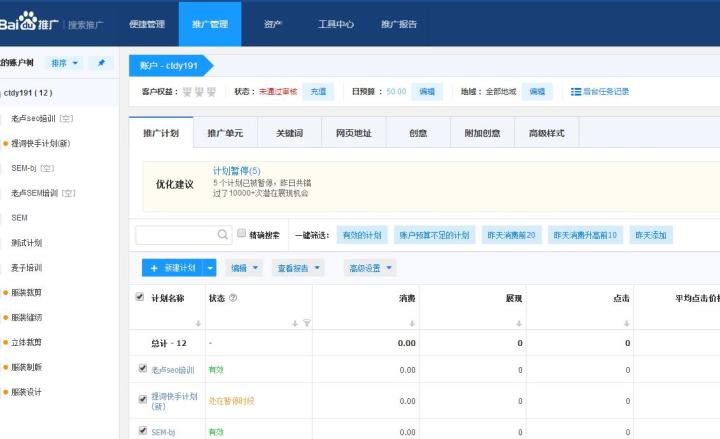
Task: Select 服装制版 in the account tree
Action: pos(27,367)
